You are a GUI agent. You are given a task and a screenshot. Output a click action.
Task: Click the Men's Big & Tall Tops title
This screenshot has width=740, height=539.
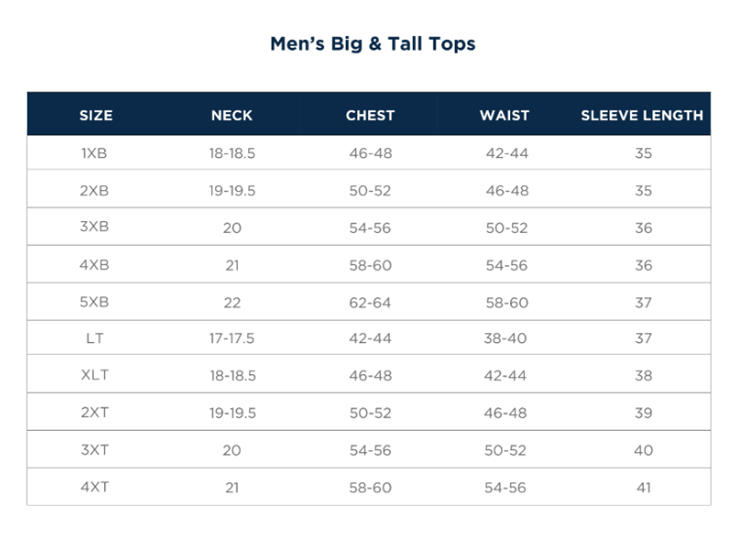[x=372, y=44]
